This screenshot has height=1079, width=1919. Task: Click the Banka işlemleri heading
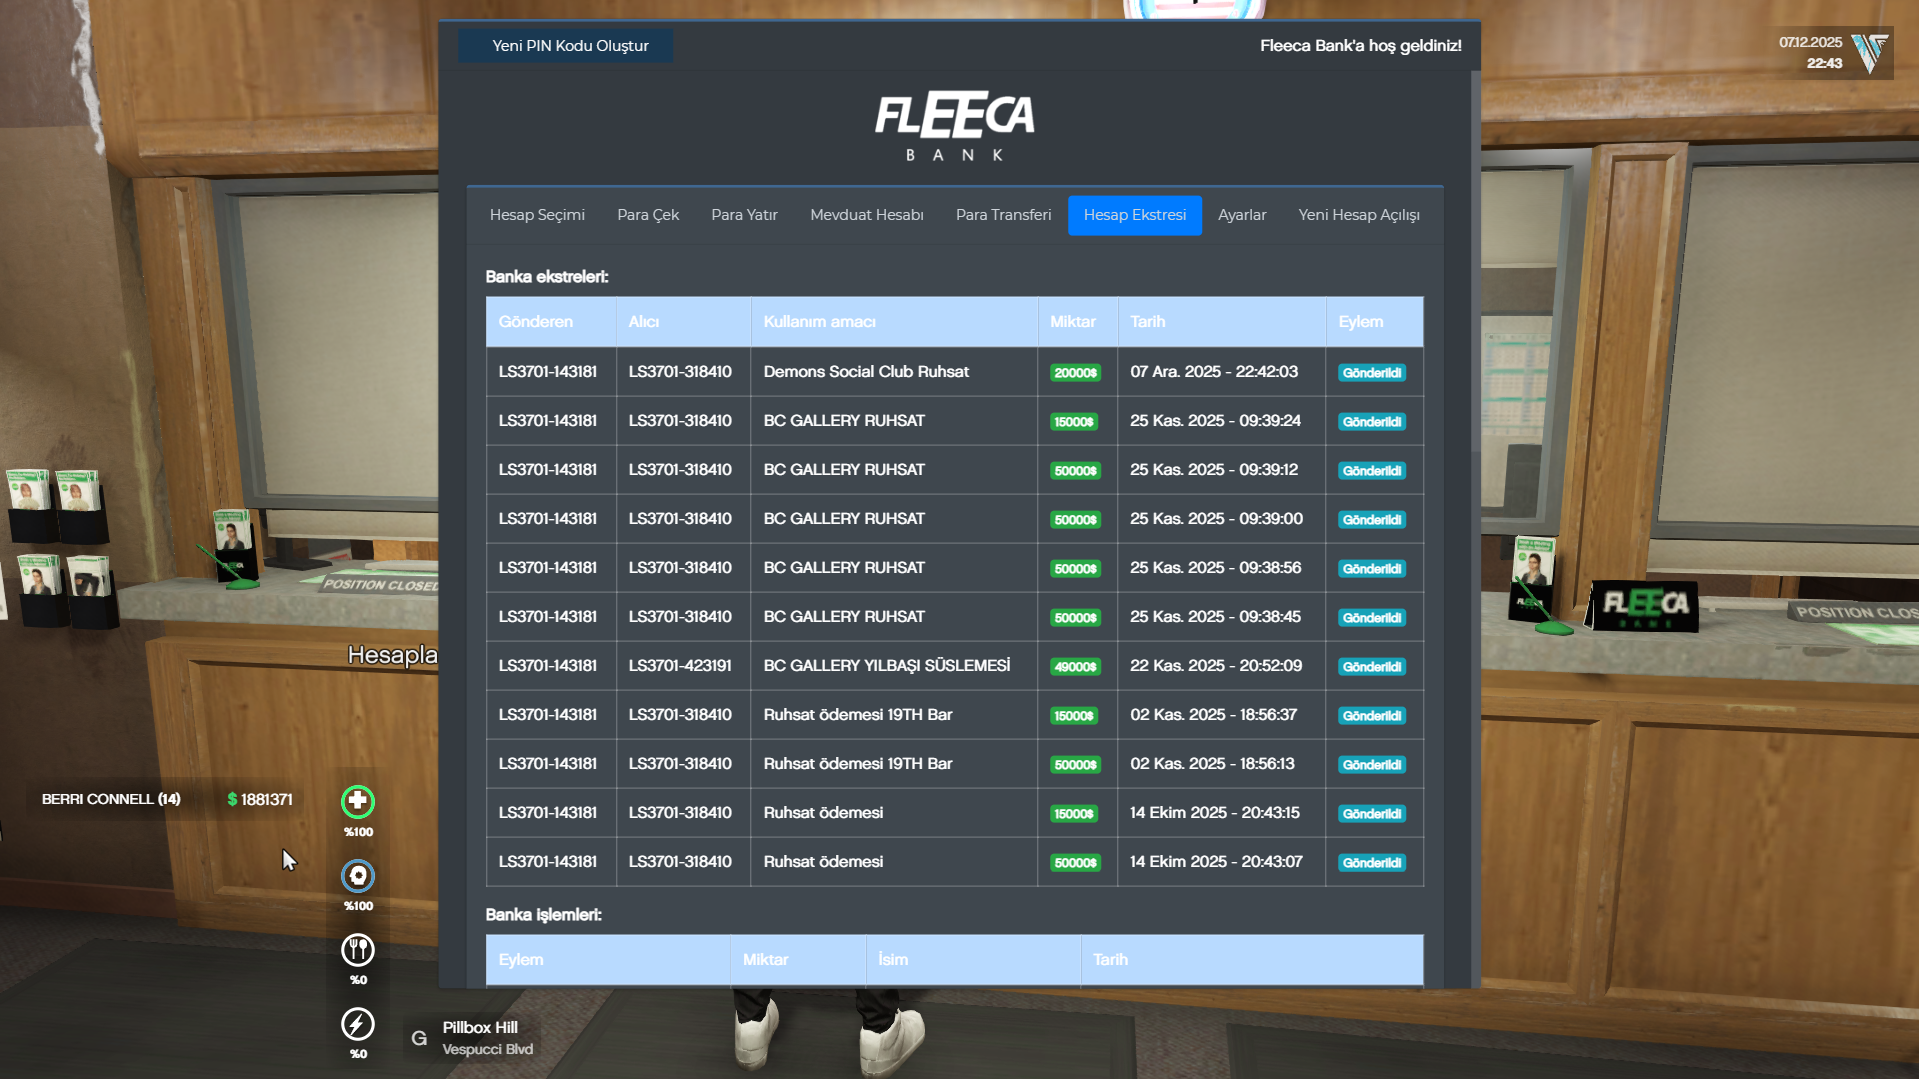544,915
